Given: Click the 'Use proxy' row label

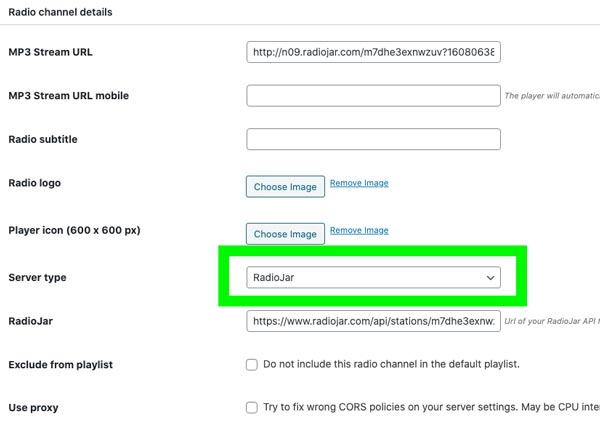Looking at the screenshot, I should tap(33, 408).
